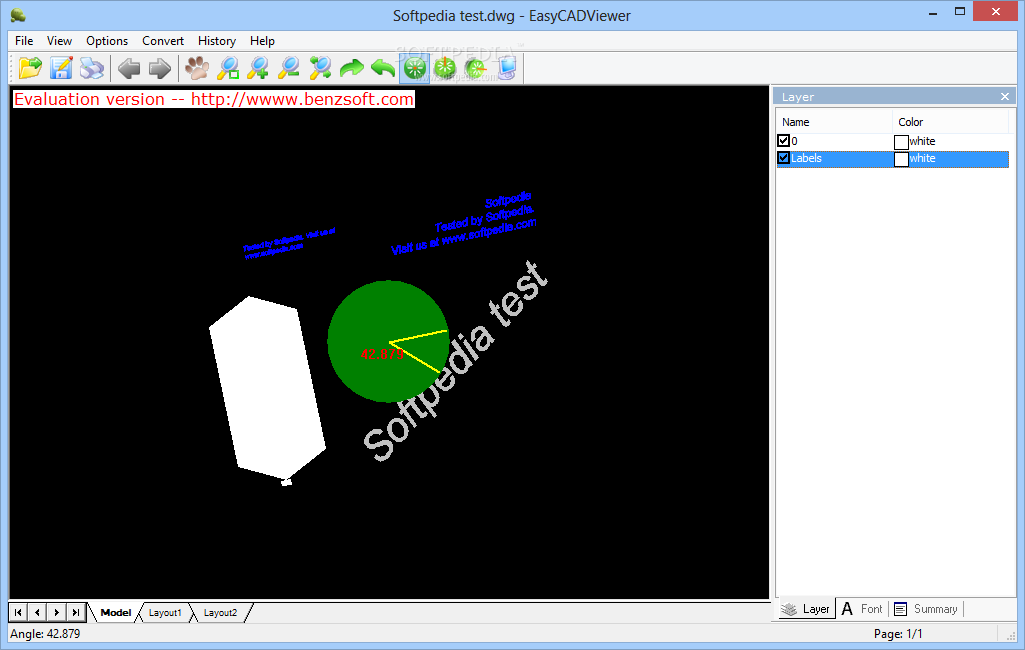Open the Help menu
The height and width of the screenshot is (650, 1025).
[262, 41]
